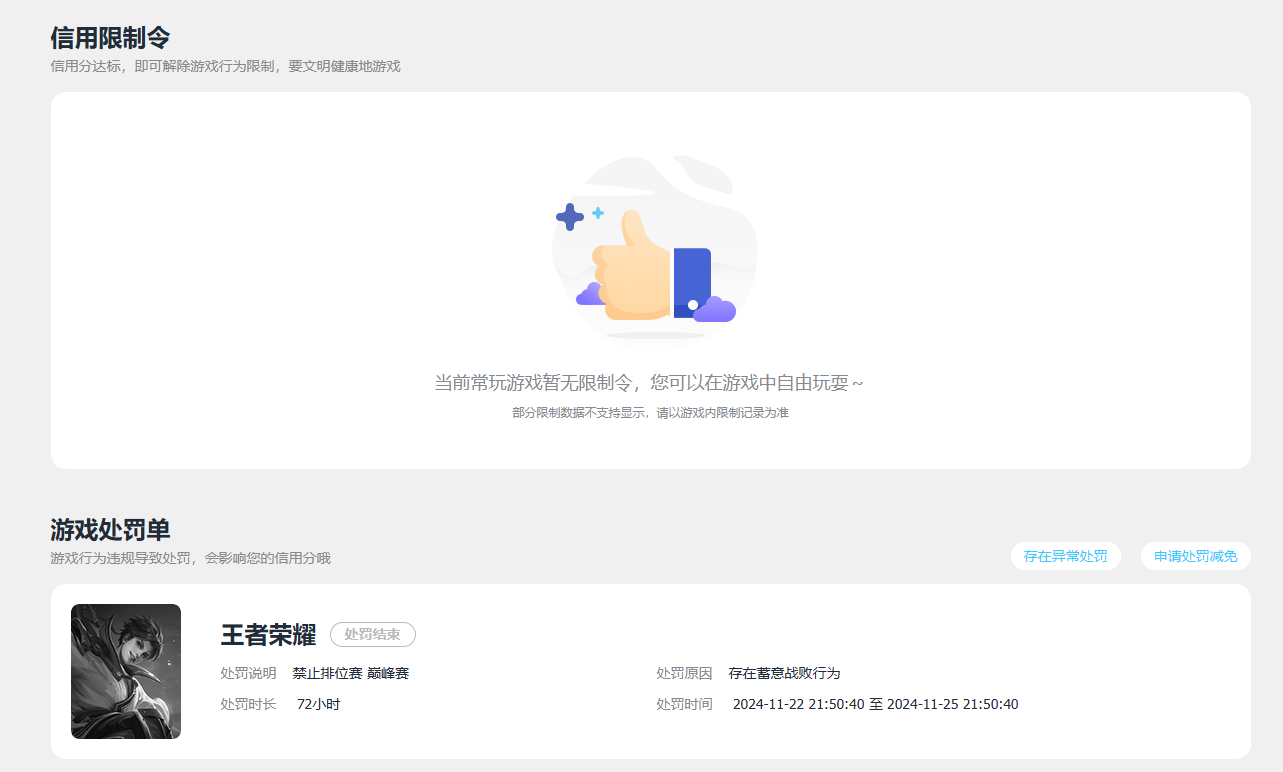
Task: Click the 游戏行为违规导致处罚 subtitle
Action: click(x=190, y=558)
